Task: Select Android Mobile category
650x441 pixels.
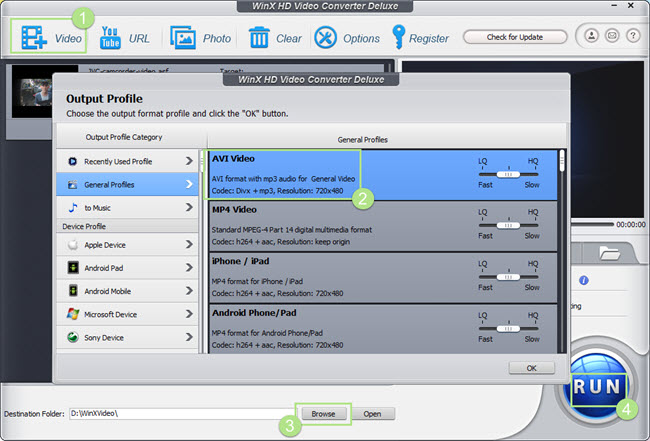Action: click(127, 291)
